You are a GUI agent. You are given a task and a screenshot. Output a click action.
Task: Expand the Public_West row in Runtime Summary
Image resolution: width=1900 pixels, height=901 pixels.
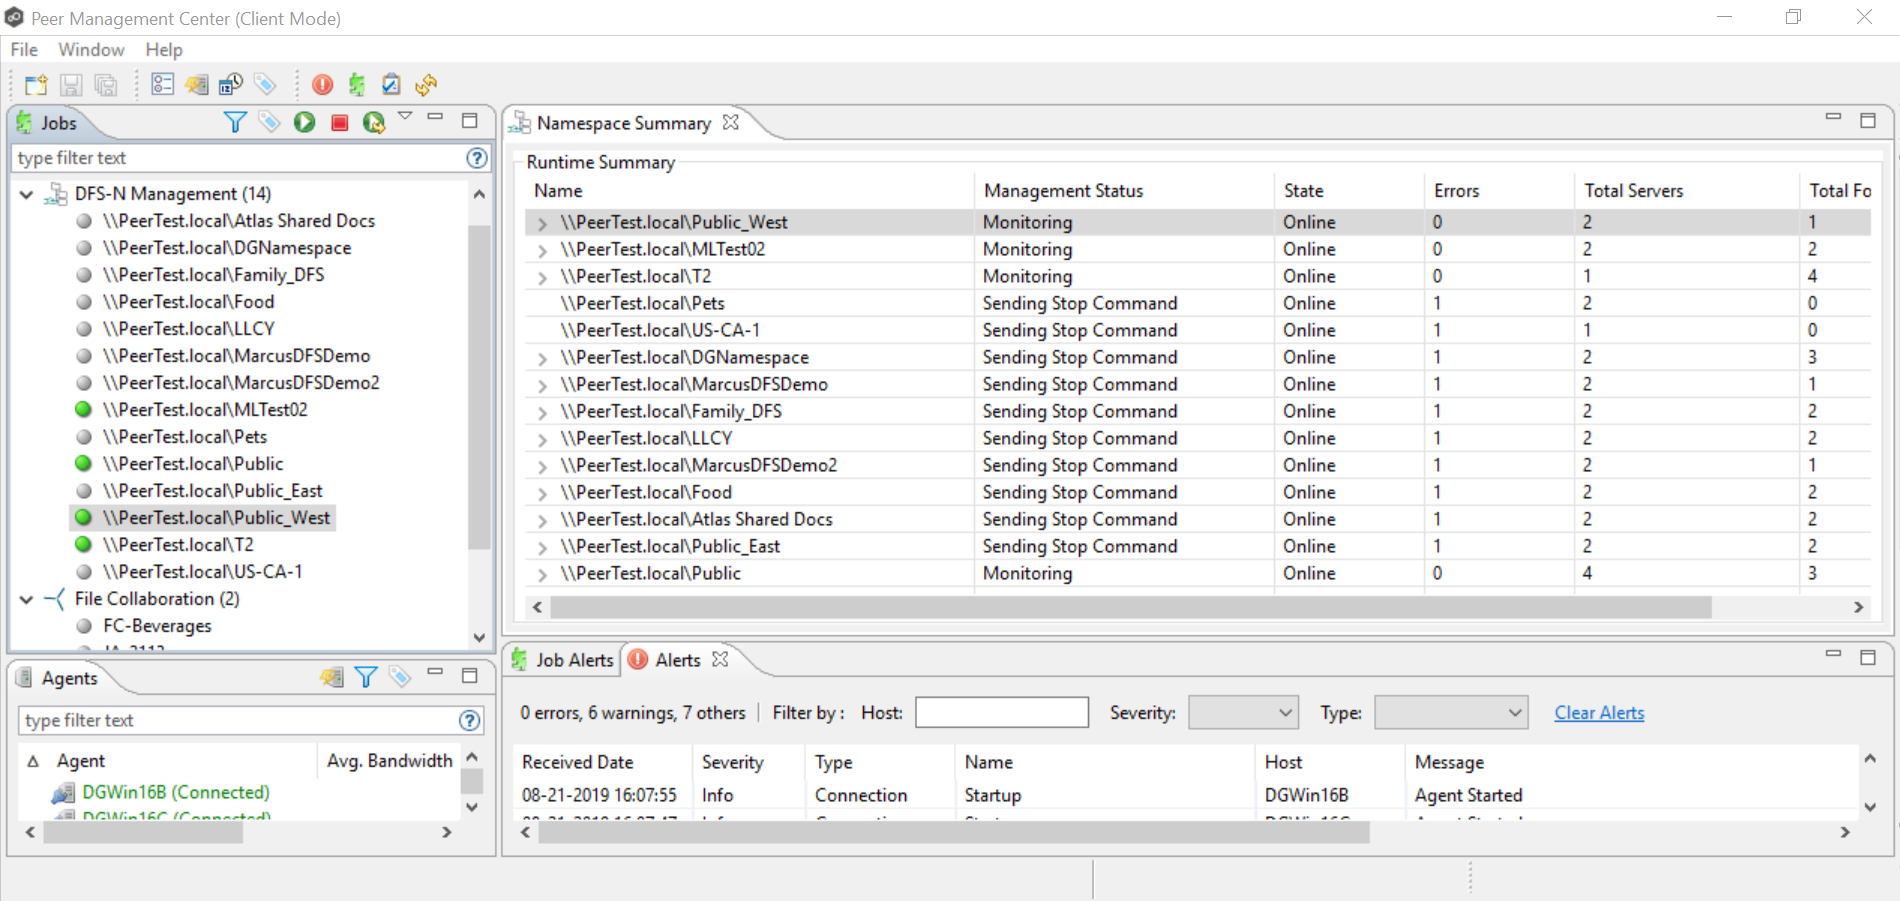(x=543, y=223)
